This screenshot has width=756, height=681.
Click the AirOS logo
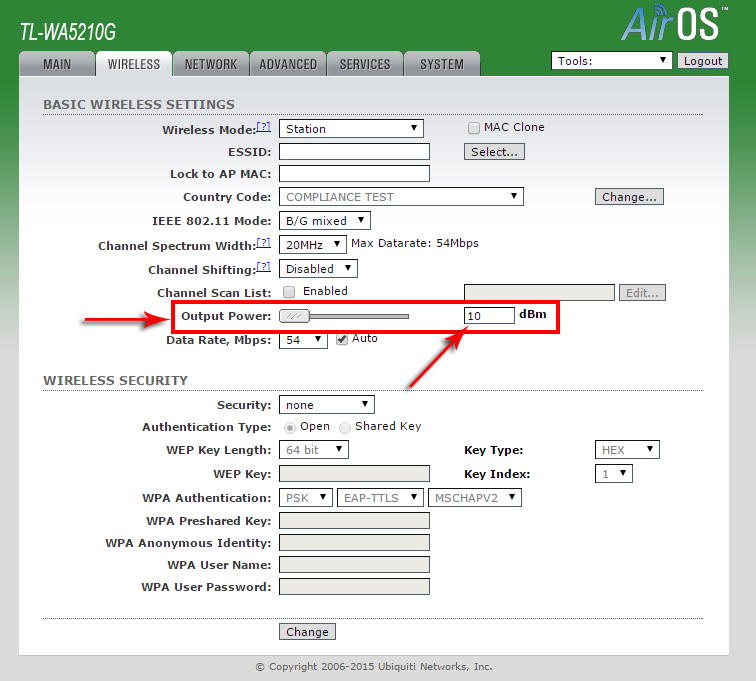coord(670,24)
